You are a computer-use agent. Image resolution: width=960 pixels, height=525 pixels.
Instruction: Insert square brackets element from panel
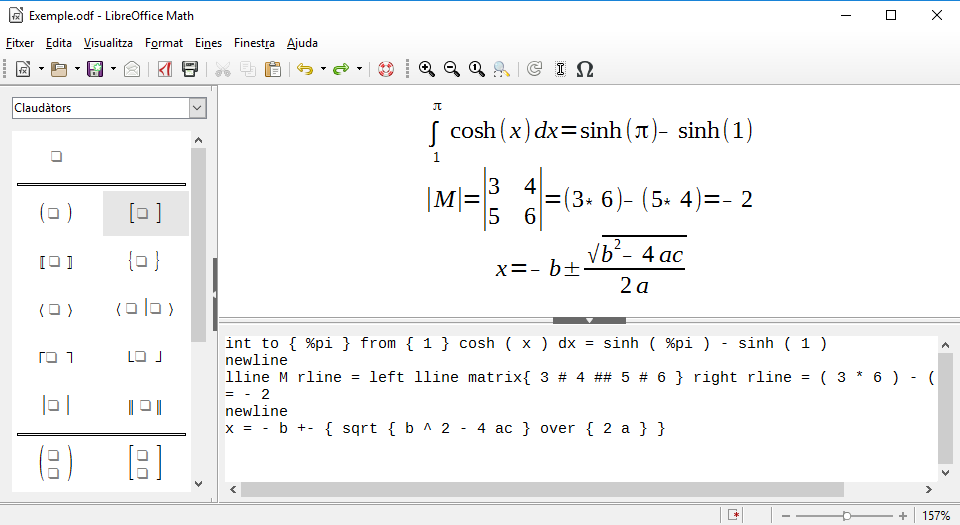[x=145, y=213]
